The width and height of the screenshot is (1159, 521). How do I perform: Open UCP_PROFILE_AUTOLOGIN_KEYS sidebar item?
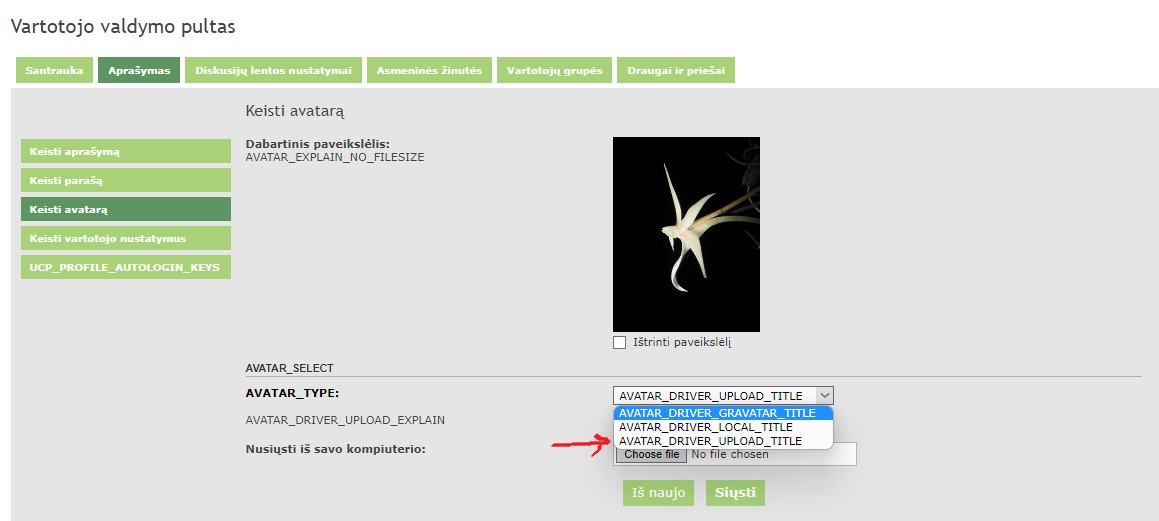(126, 267)
